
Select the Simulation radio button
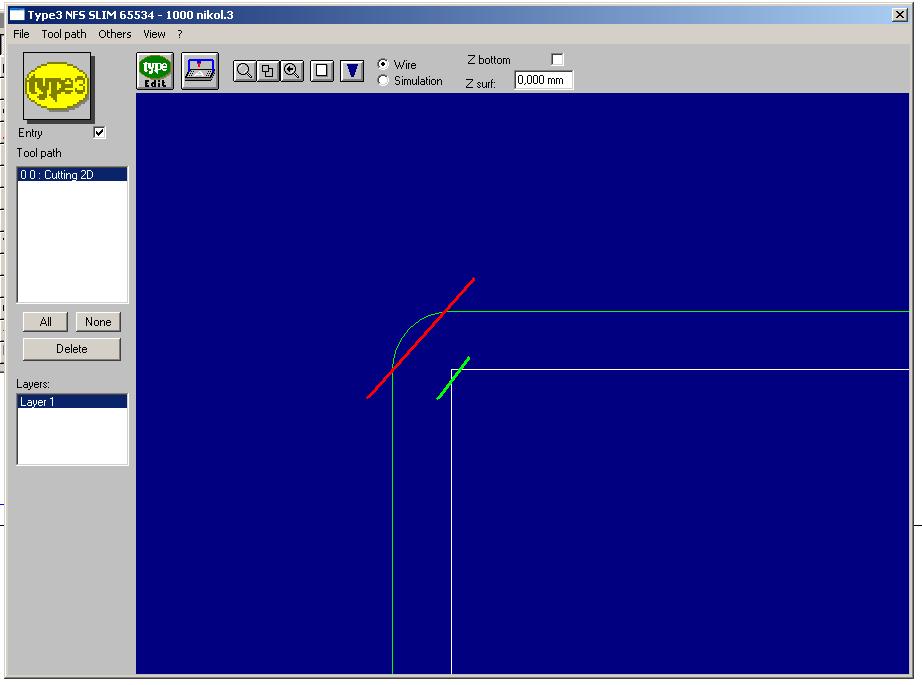383,81
